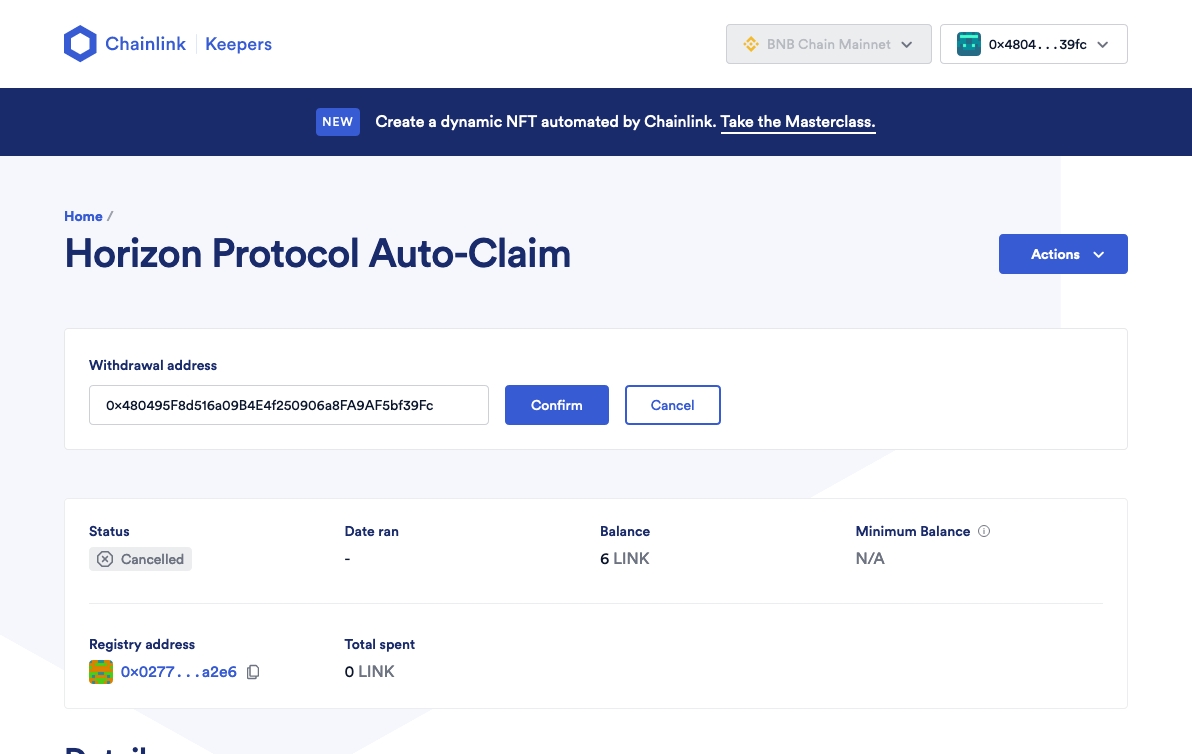Copy the registry address with the copy icon
Screen dimensions: 1192x754
click(253, 672)
